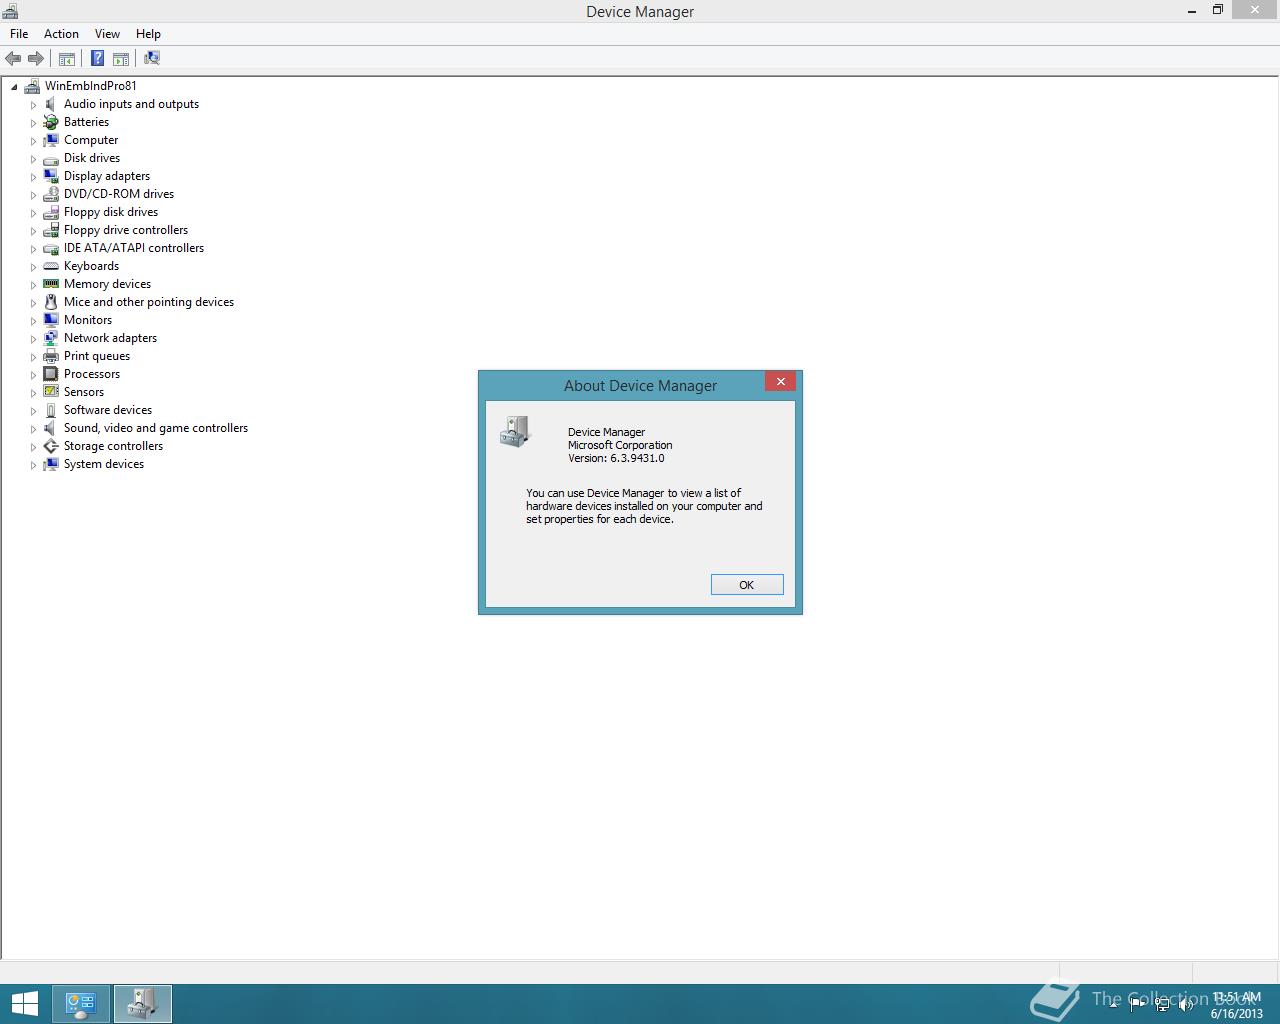
Task: Open the taskbar clock and date
Action: 1236,1005
